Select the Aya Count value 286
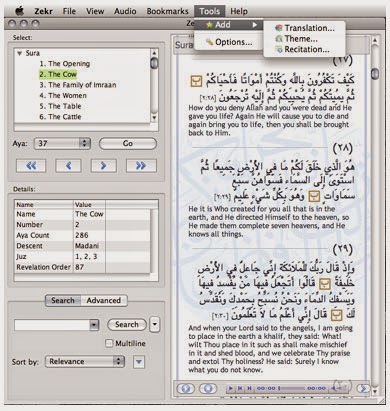The image size is (390, 411). click(82, 235)
